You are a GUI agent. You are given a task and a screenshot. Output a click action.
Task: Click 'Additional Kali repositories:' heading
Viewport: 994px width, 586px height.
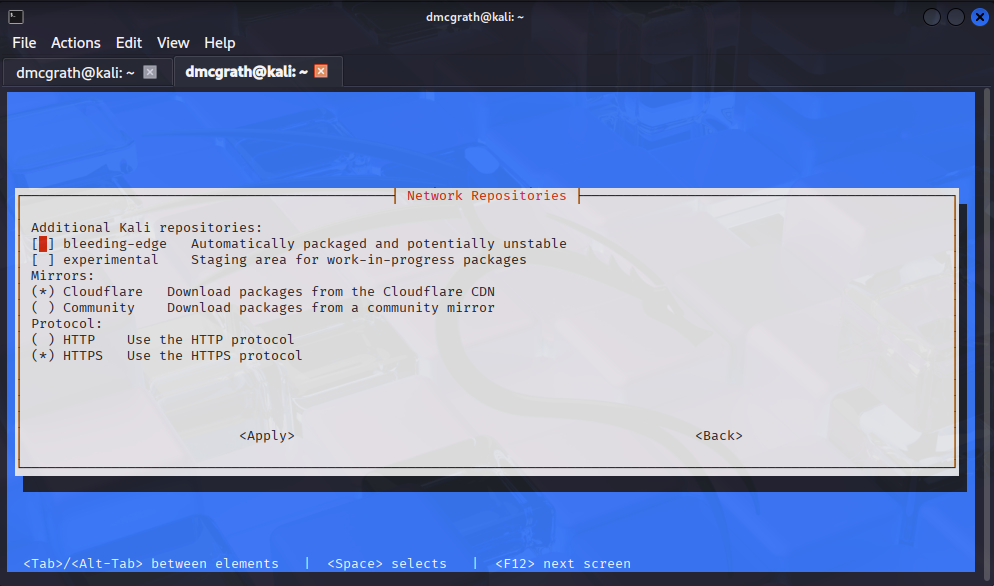click(x=146, y=228)
